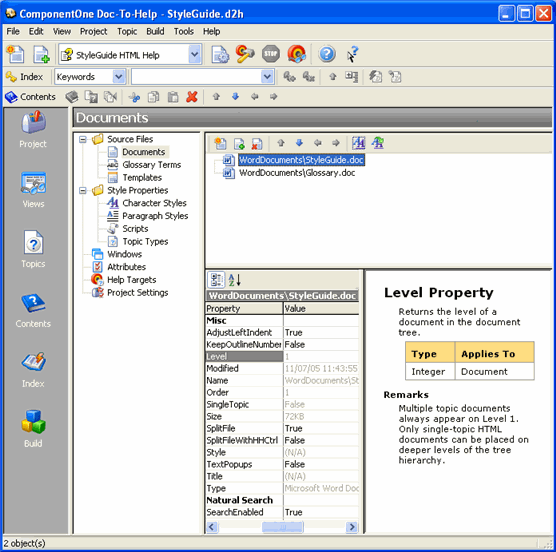Open the Project menu
The width and height of the screenshot is (556, 552).
[x=93, y=31]
